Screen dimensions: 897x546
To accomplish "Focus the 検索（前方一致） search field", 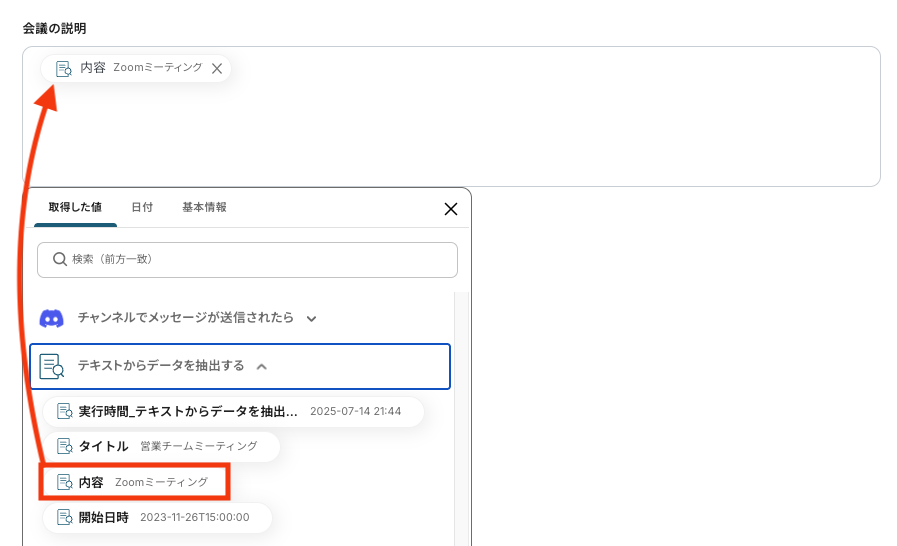I will (x=247, y=260).
